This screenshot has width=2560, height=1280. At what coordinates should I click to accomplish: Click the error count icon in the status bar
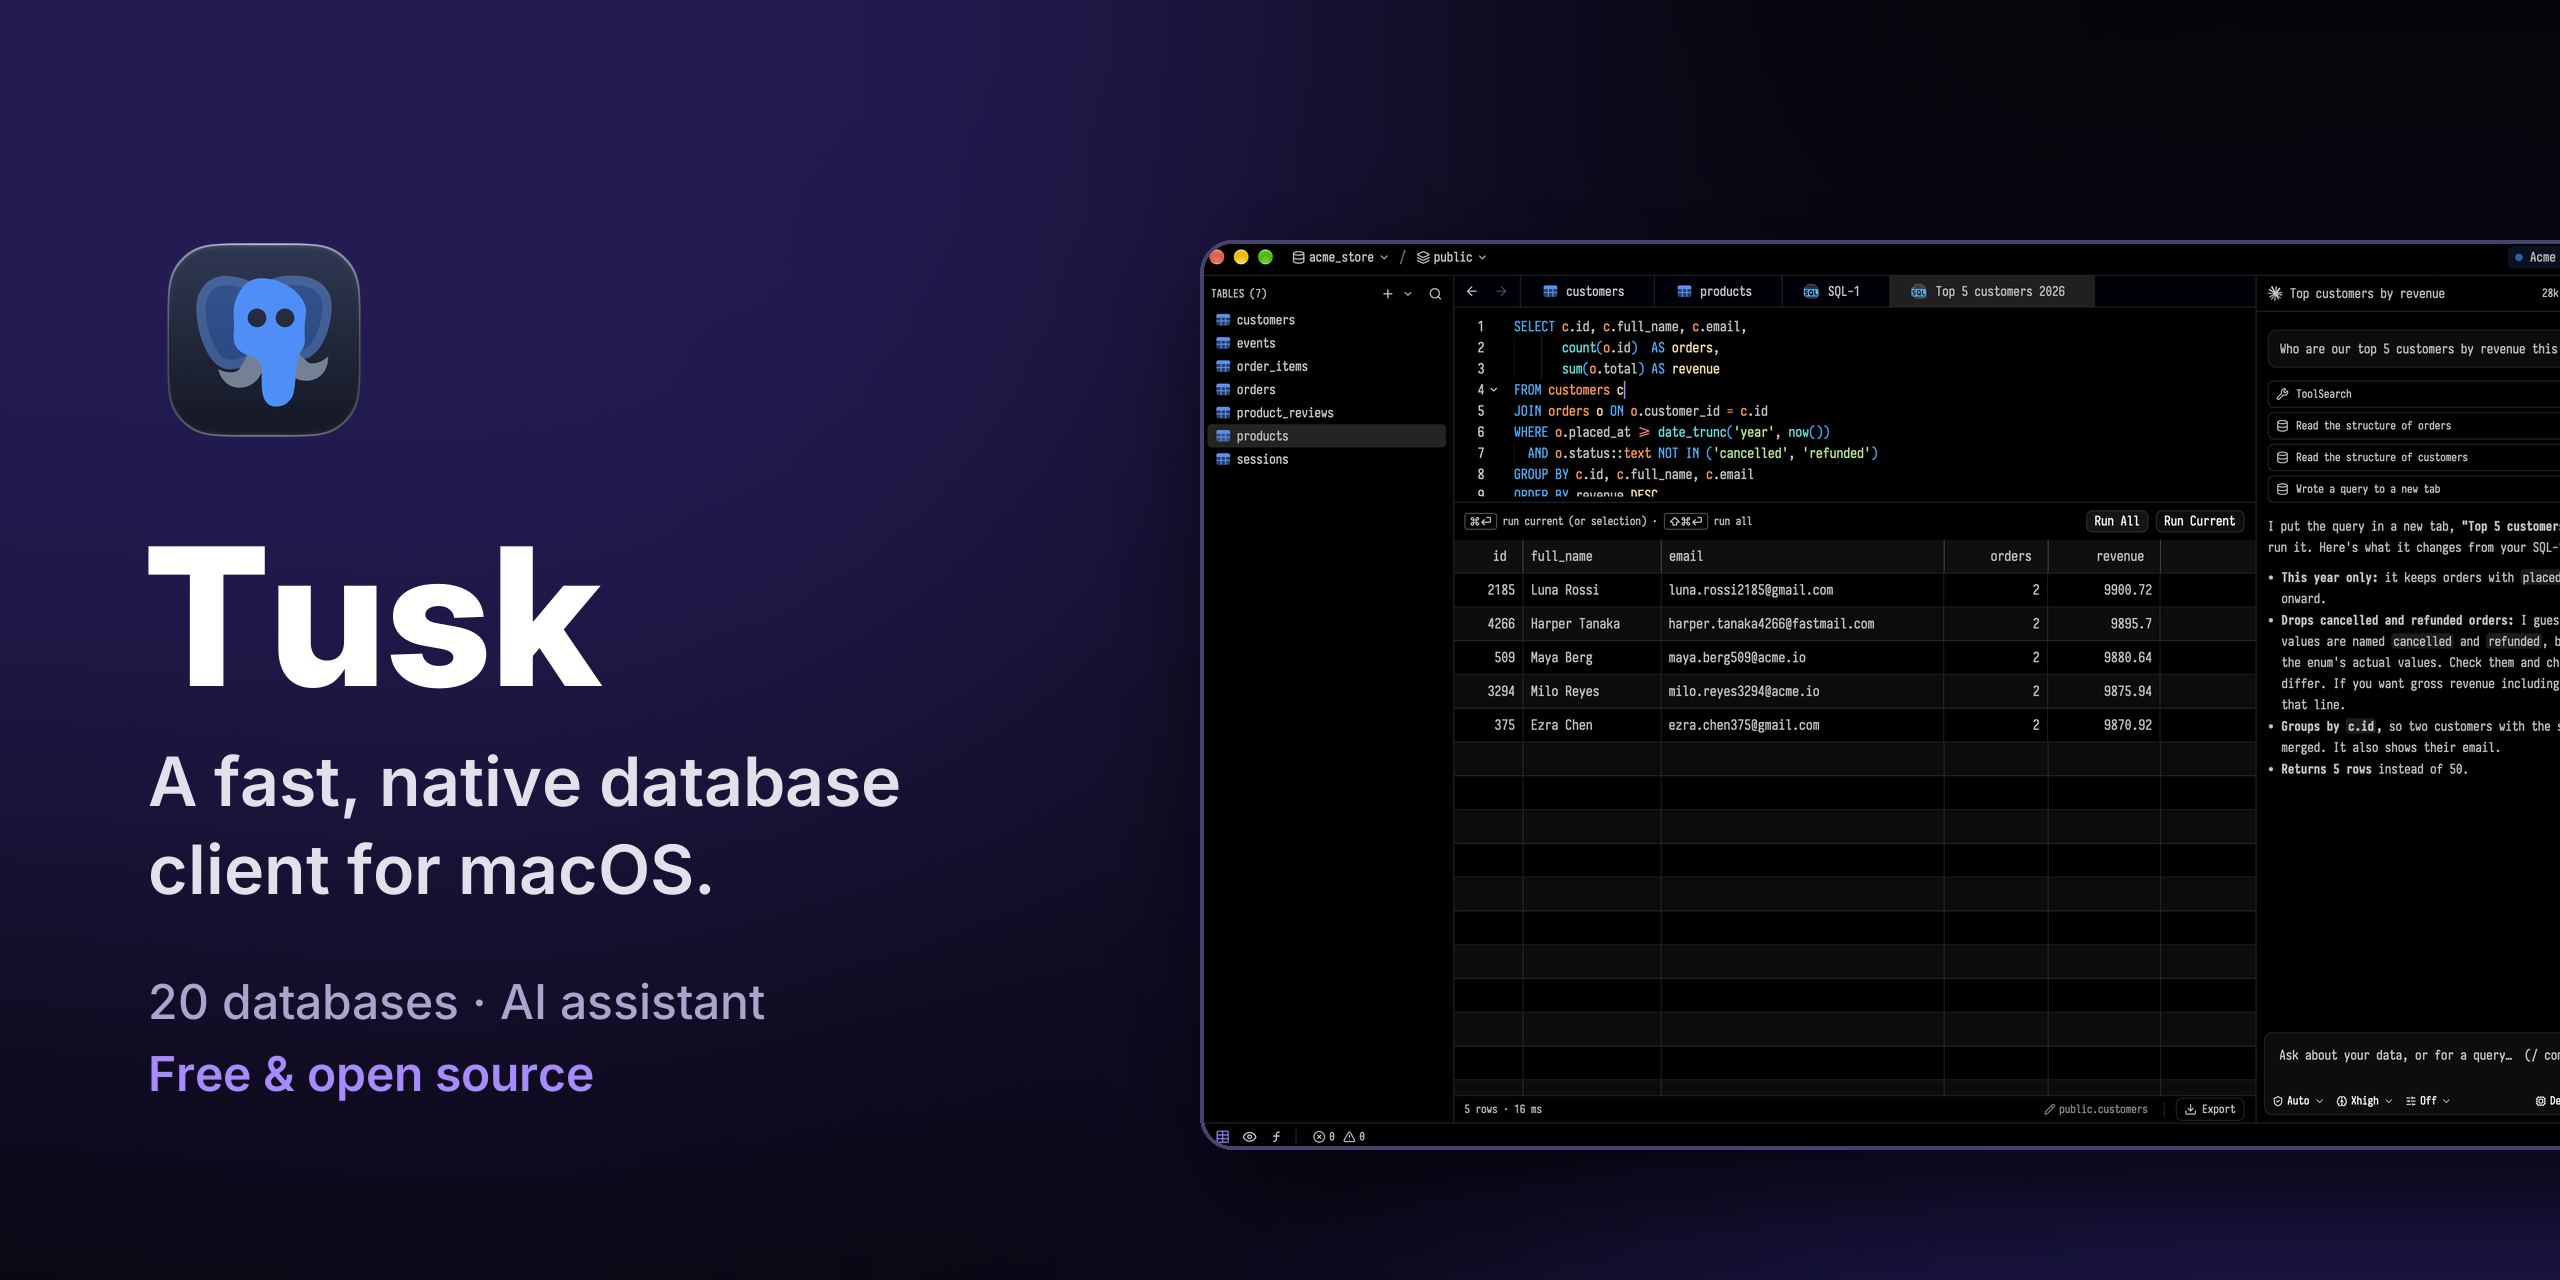pyautogui.click(x=1319, y=1137)
